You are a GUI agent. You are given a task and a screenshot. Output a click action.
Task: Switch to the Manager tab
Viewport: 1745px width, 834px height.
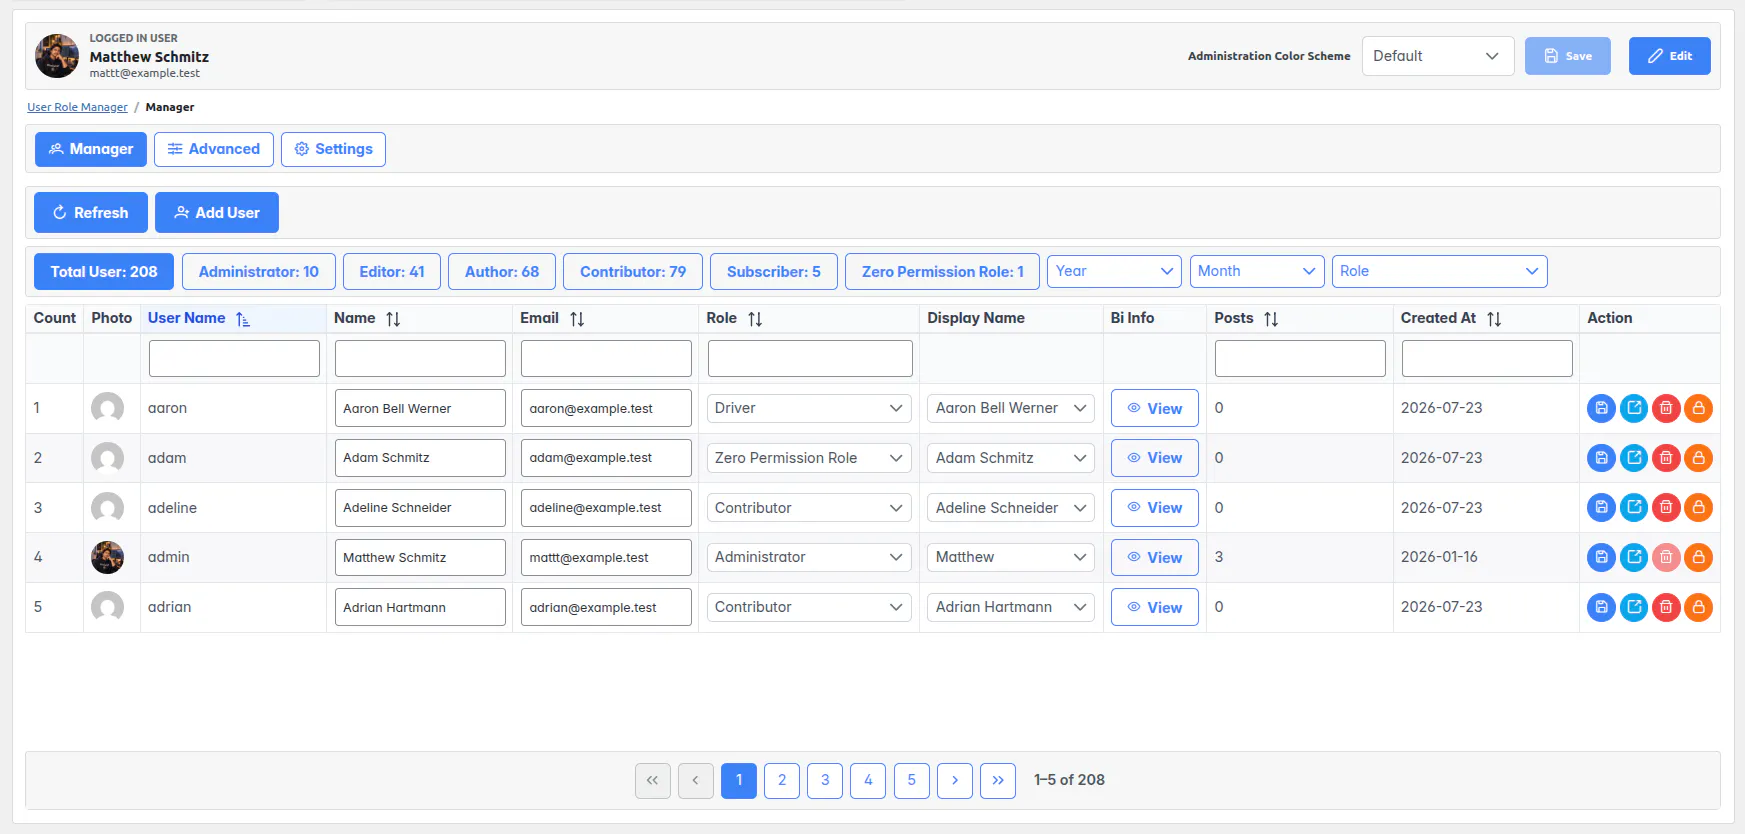point(91,149)
